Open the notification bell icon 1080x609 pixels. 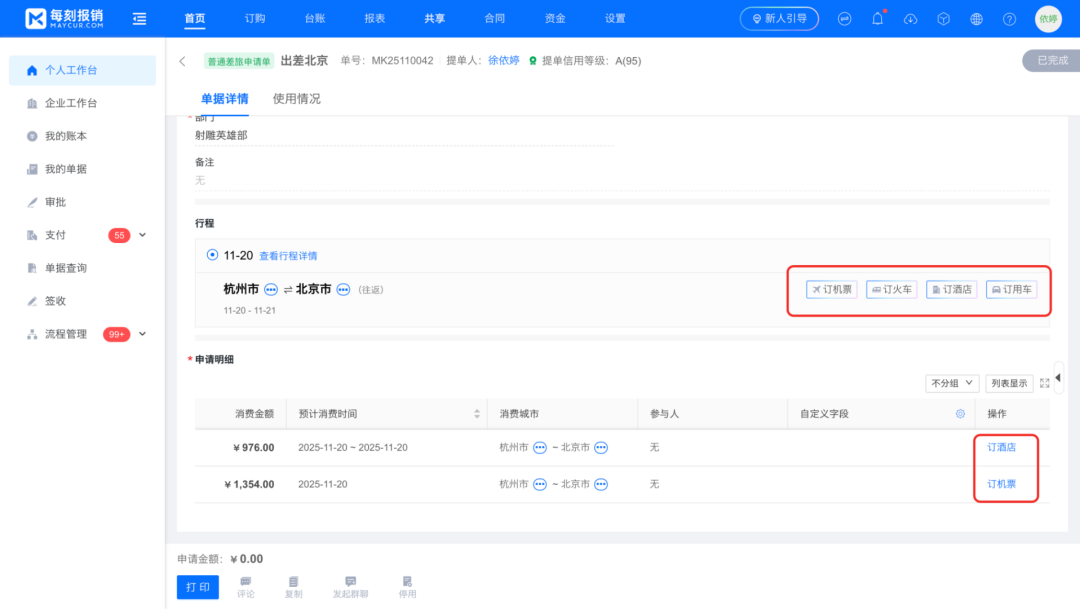(x=877, y=18)
